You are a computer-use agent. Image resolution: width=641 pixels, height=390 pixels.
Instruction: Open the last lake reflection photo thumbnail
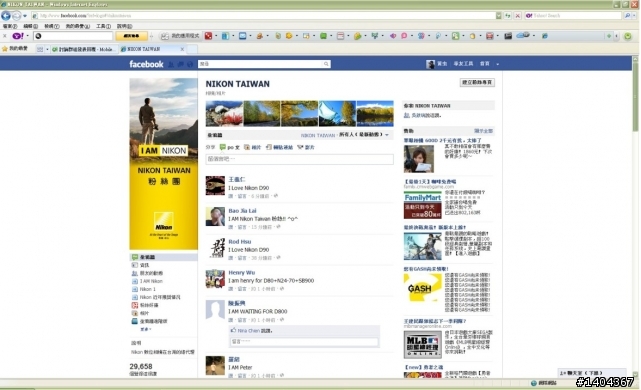pyautogui.click(x=375, y=113)
